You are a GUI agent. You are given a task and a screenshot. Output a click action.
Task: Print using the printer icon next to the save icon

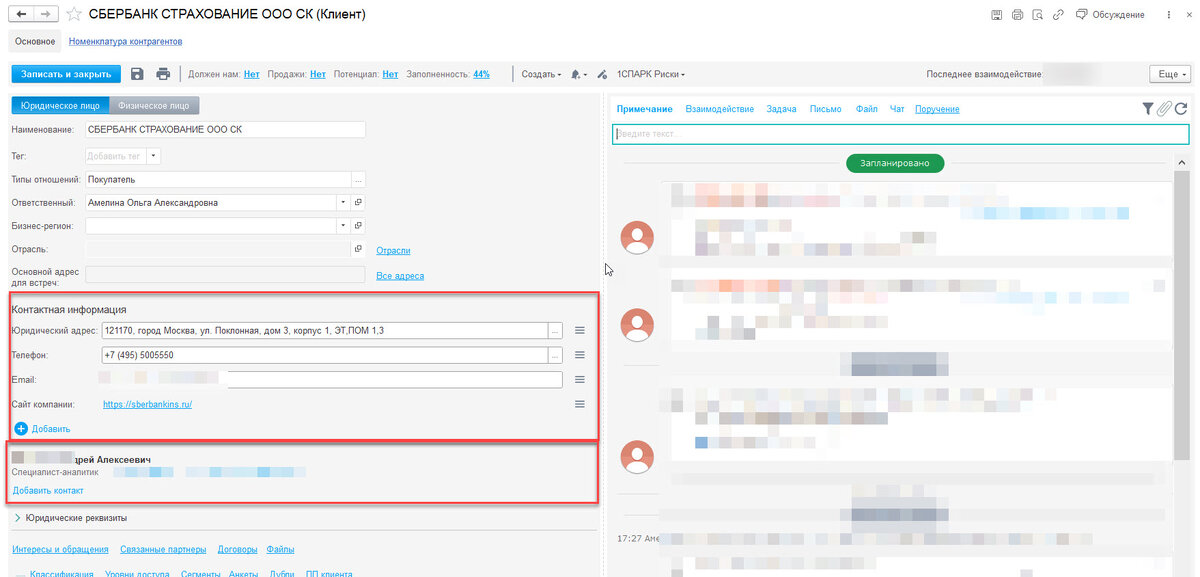162,74
